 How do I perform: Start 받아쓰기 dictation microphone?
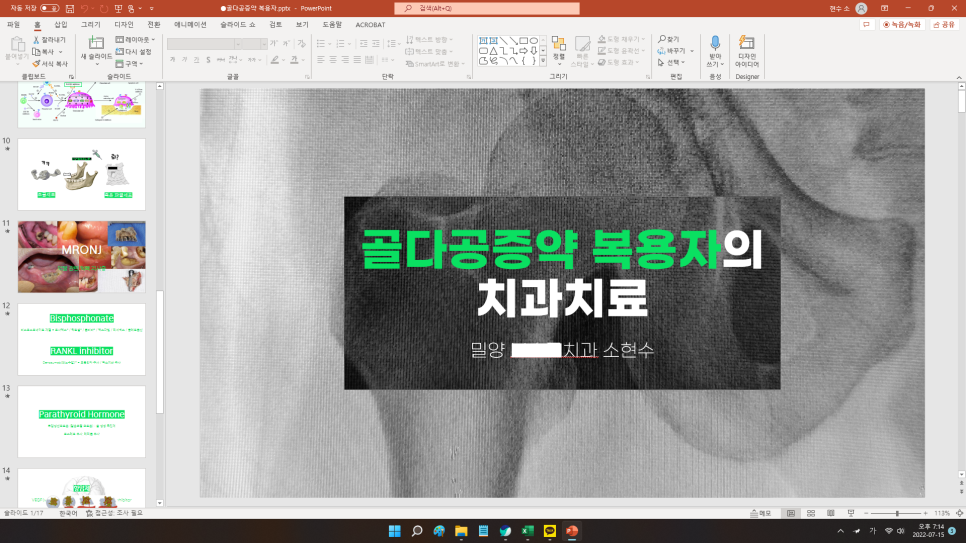click(x=715, y=51)
